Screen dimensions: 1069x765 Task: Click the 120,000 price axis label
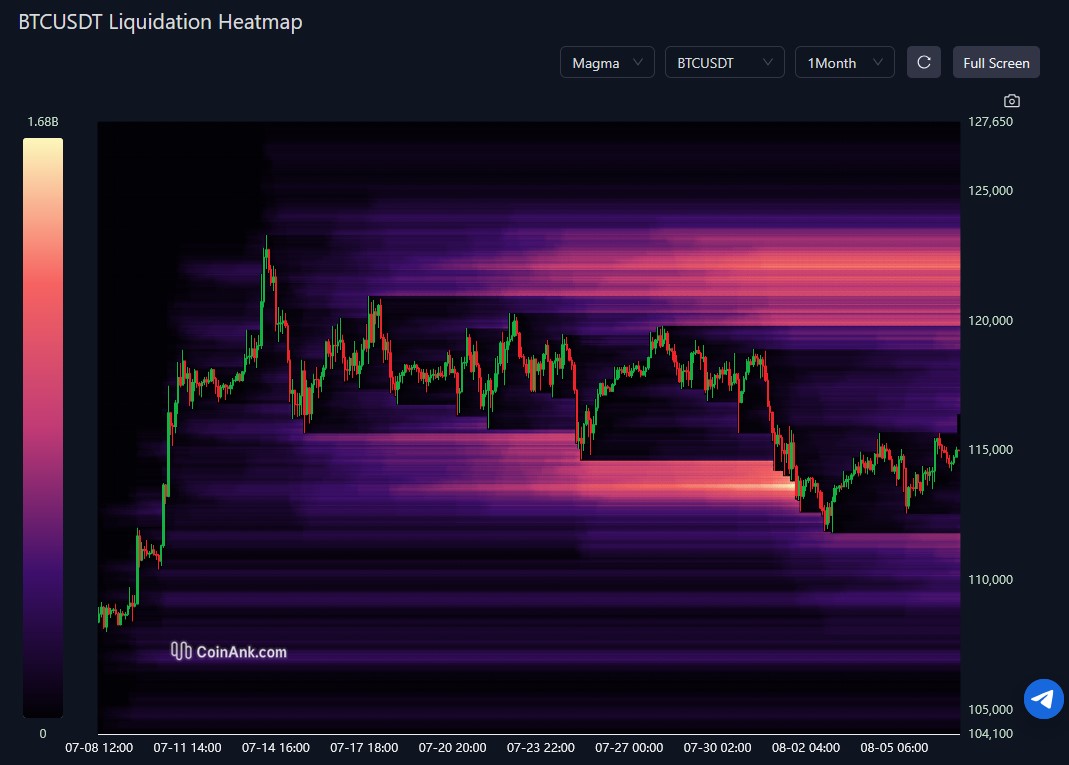[991, 320]
